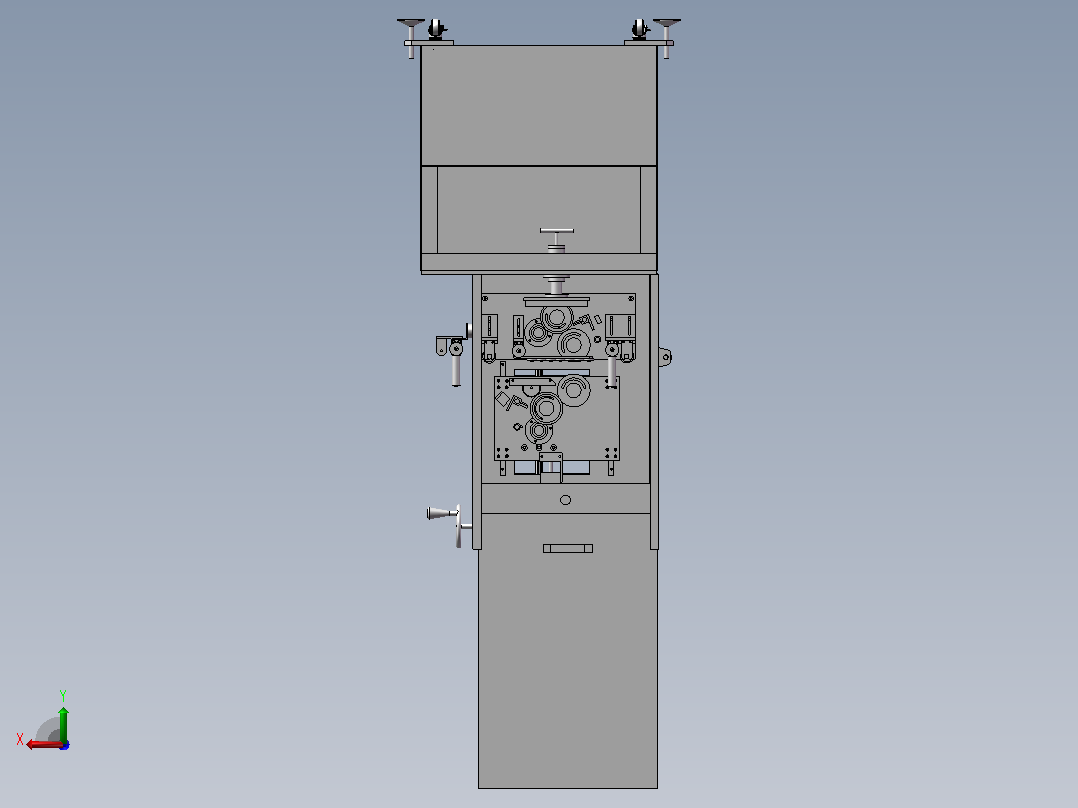Viewport: 1078px width, 808px height.
Task: Click the blue Z axis dot of the triad
Action: [x=65, y=745]
